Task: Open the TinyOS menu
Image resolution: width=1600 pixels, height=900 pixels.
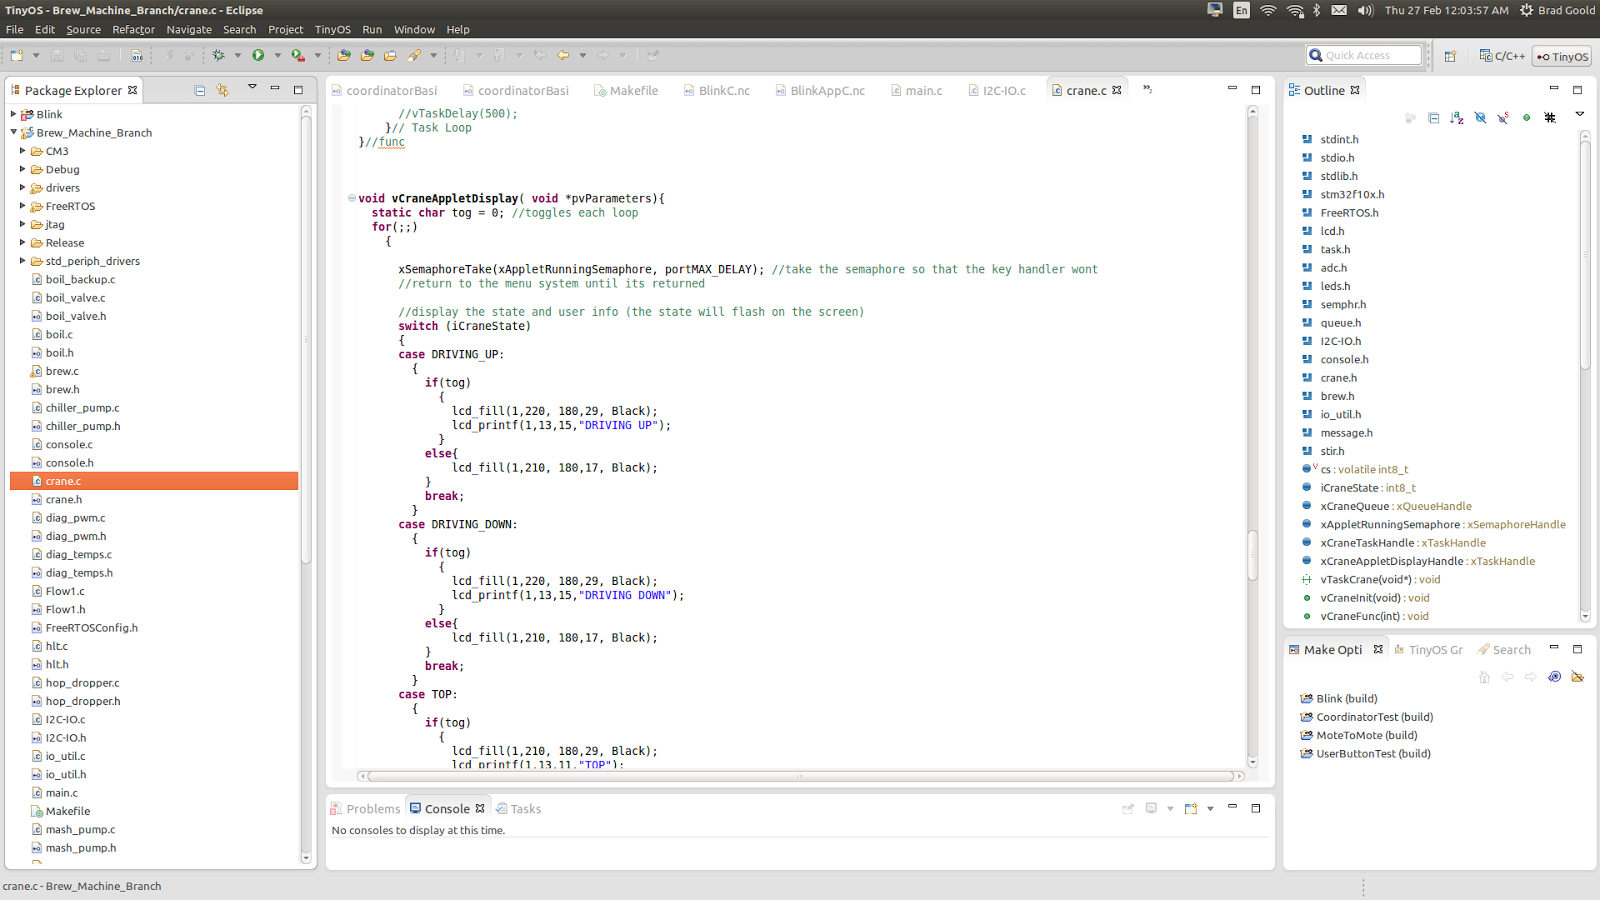Action: tap(333, 29)
